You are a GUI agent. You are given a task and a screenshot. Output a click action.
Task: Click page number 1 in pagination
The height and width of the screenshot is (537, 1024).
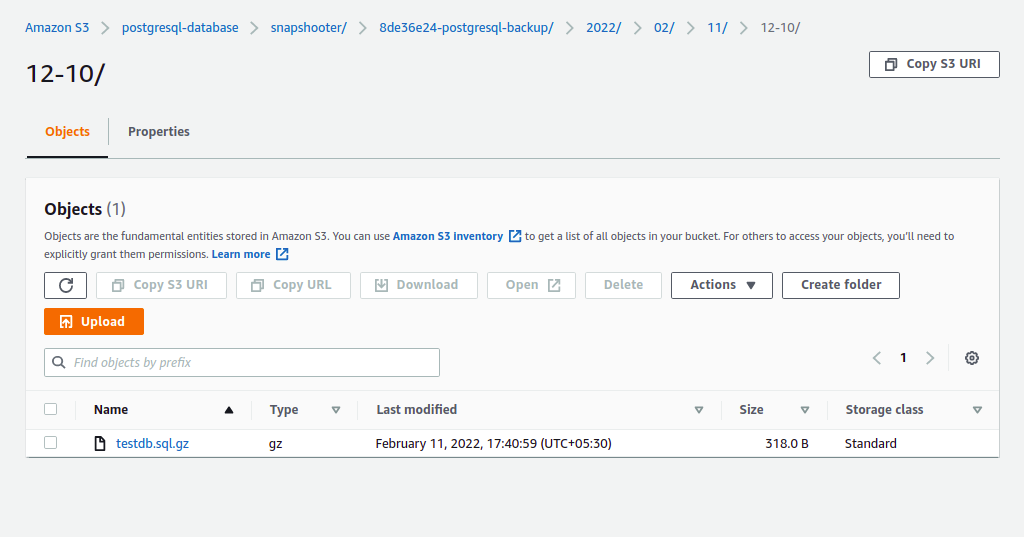click(903, 358)
